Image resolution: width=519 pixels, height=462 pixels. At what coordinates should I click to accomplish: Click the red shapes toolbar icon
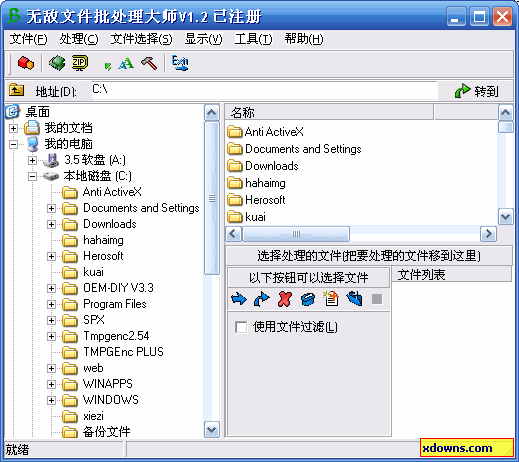26,63
